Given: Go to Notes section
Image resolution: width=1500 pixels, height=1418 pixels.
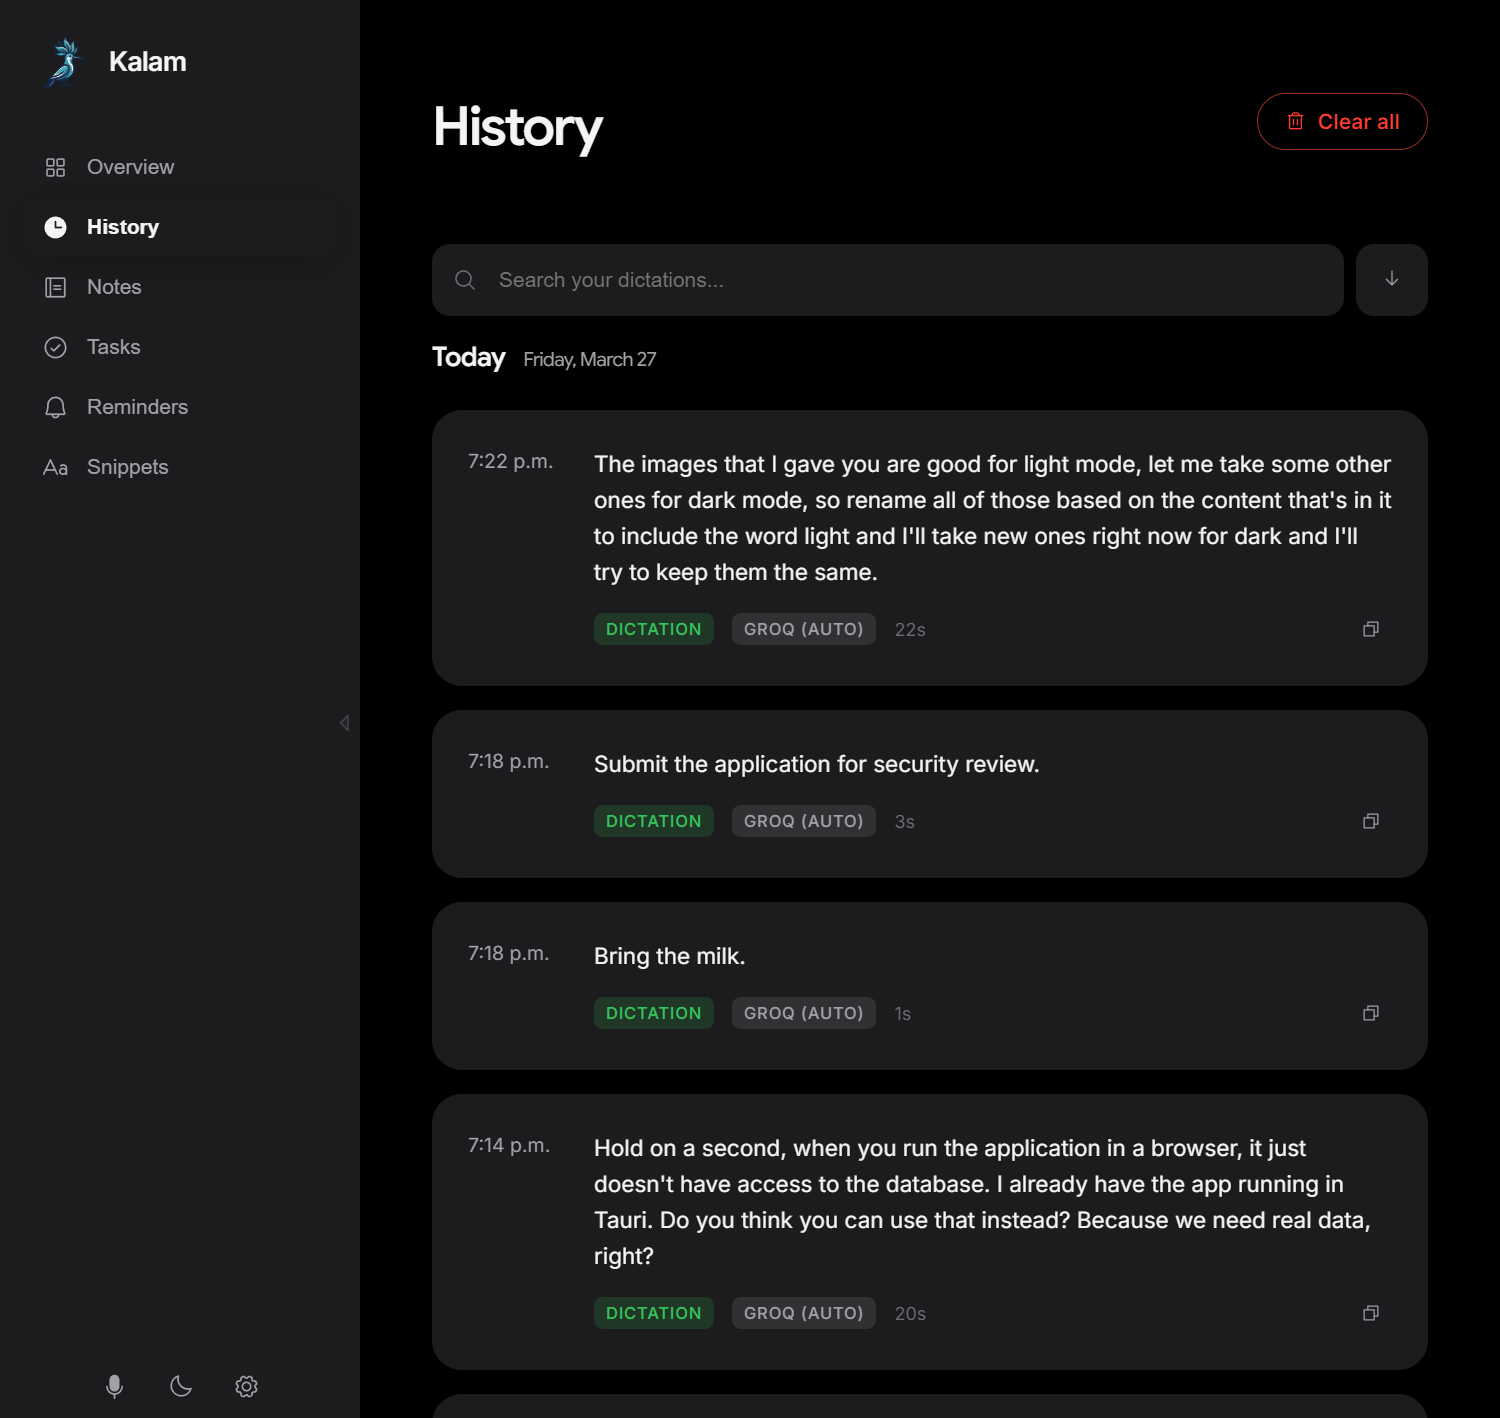Looking at the screenshot, I should coord(180,287).
